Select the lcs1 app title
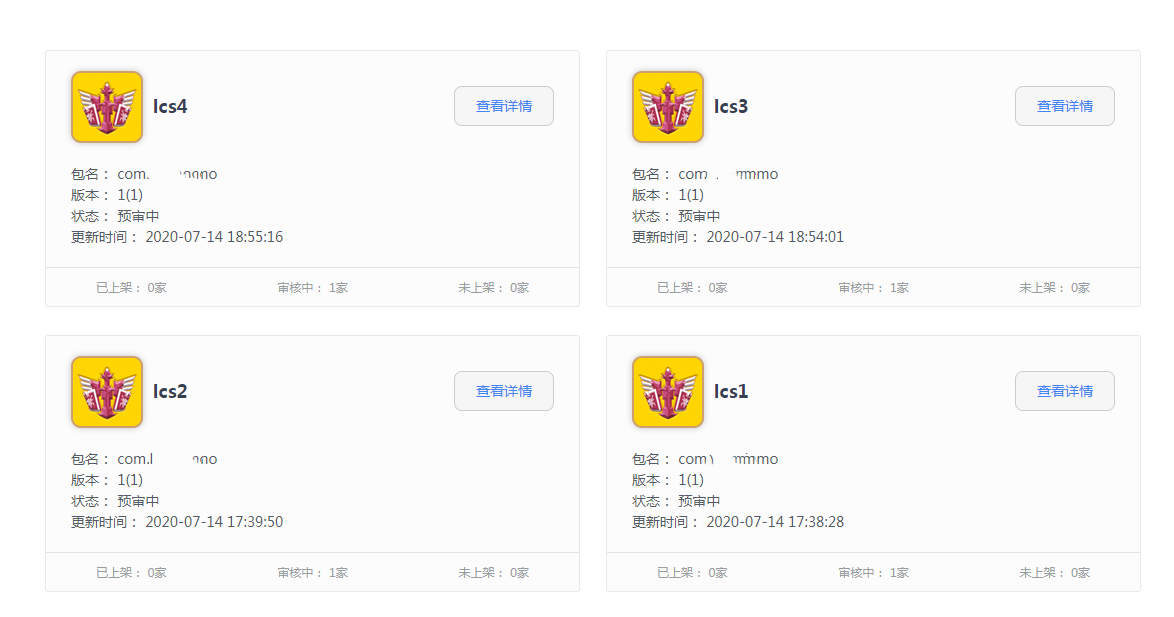The height and width of the screenshot is (617, 1174). point(731,391)
